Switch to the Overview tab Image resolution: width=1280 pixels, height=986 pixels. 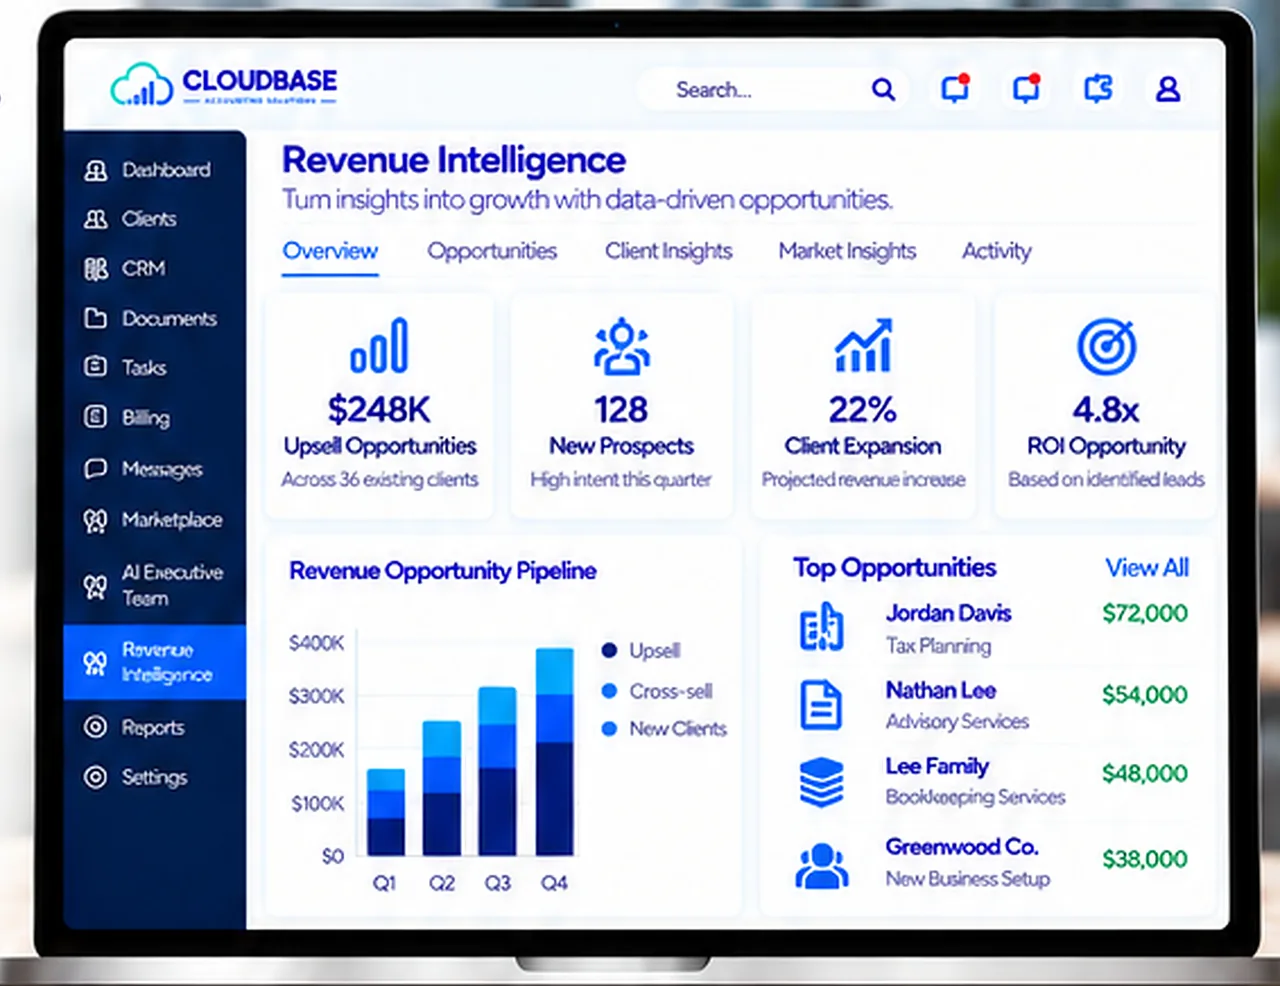[x=330, y=251]
